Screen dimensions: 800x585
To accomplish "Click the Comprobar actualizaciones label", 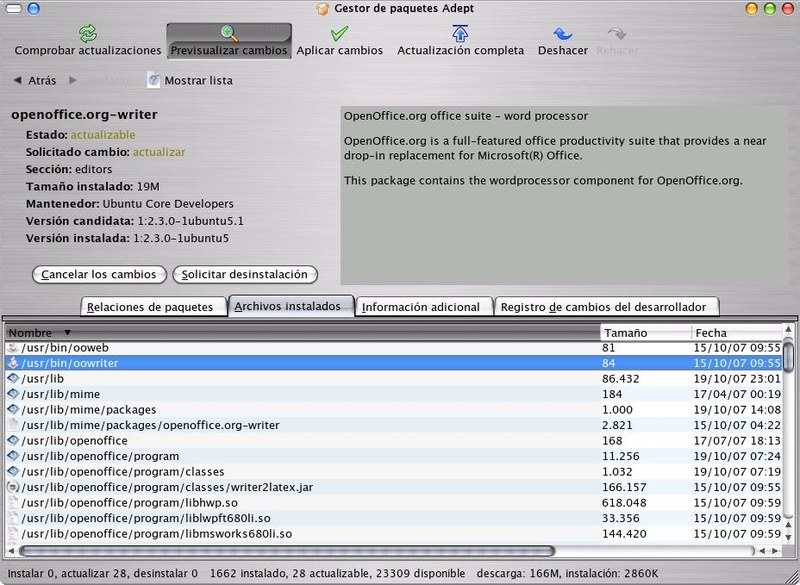I will (x=88, y=50).
